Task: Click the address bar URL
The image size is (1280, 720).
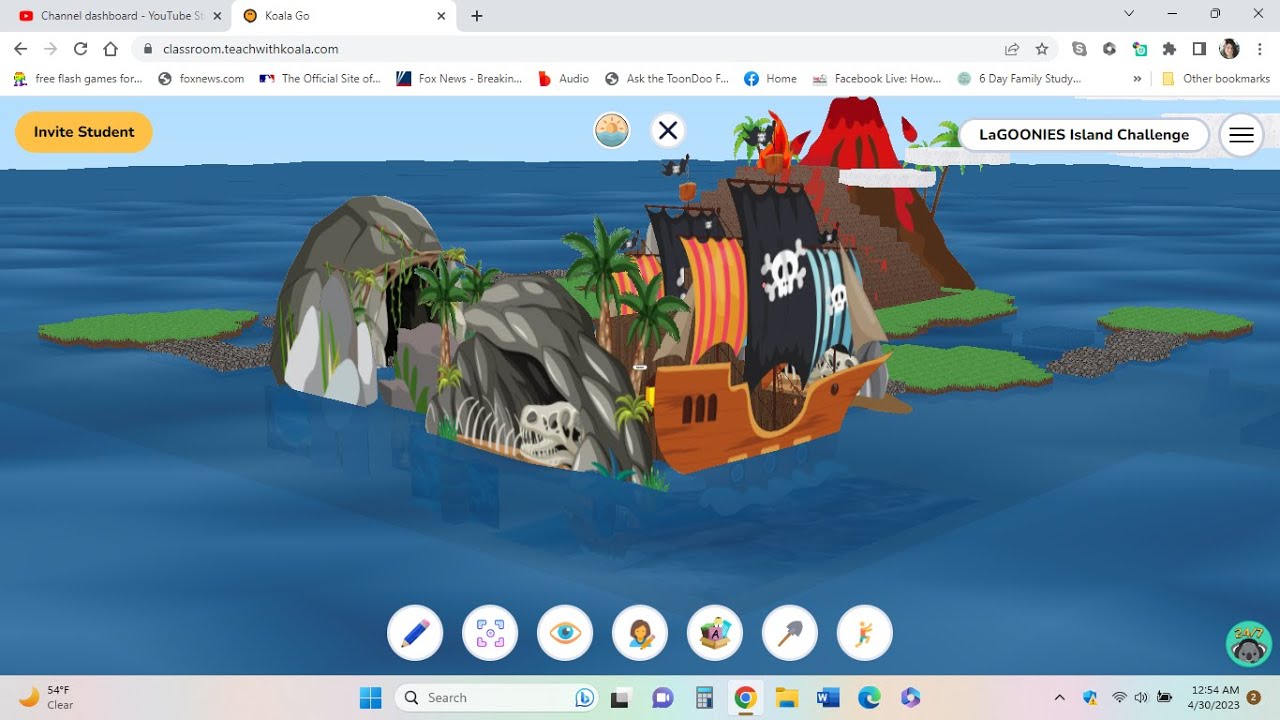Action: coord(251,49)
